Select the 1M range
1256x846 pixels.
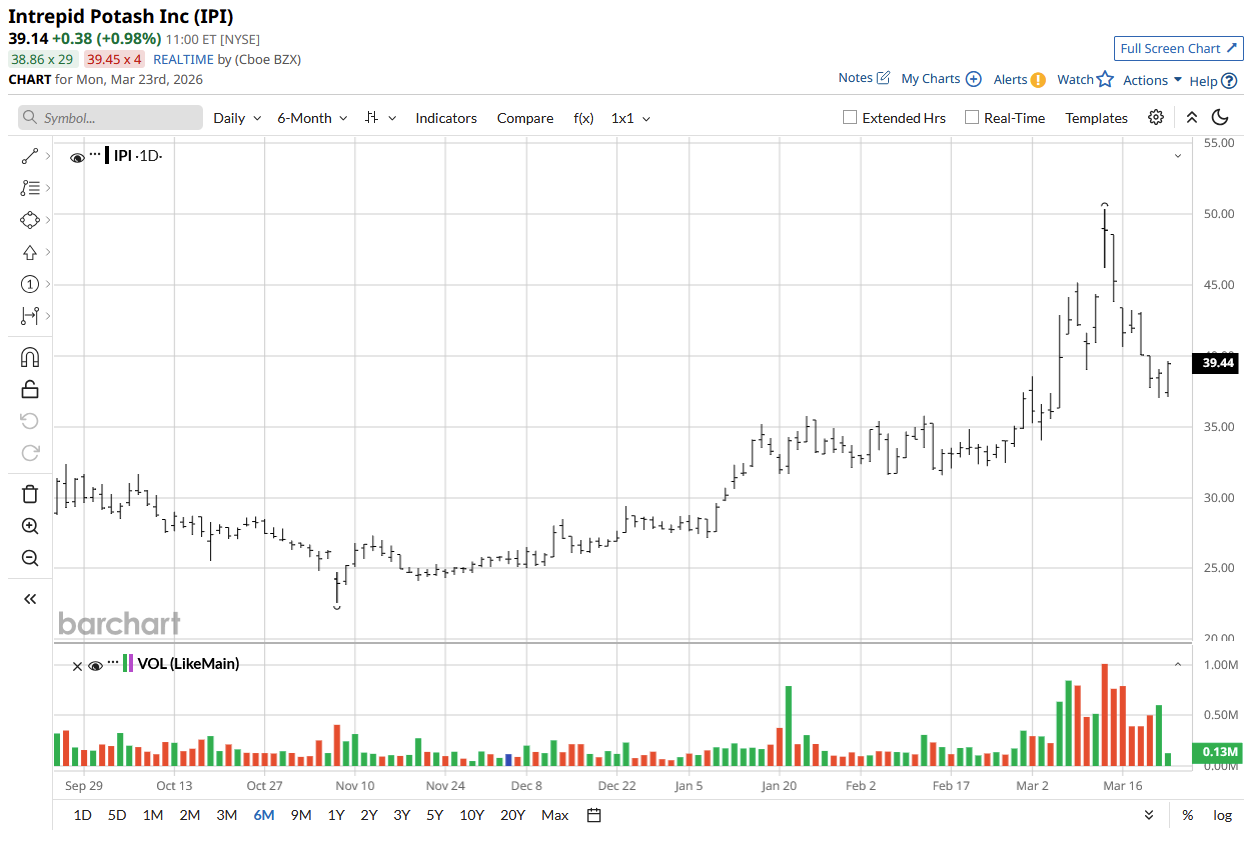pyautogui.click(x=153, y=815)
